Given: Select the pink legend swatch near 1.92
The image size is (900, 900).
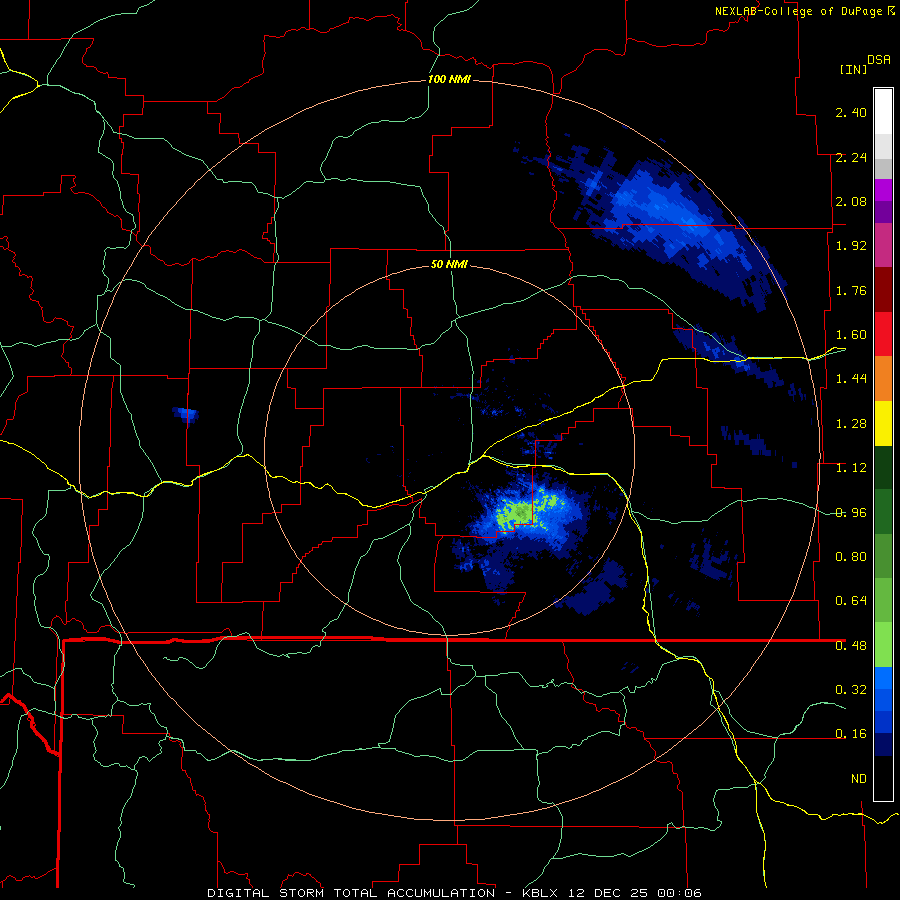Looking at the screenshot, I should [x=883, y=245].
